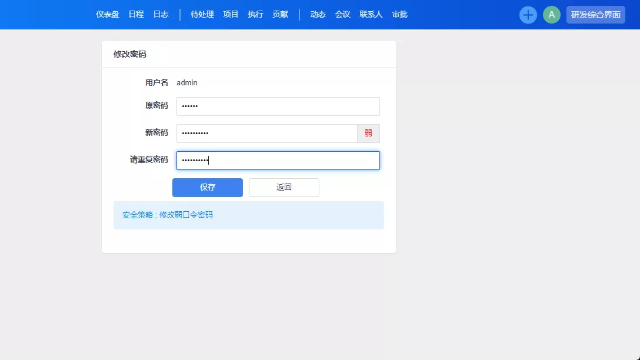Click the 修改密码 panel heading
This screenshot has width=640, height=360.
[x=130, y=54]
